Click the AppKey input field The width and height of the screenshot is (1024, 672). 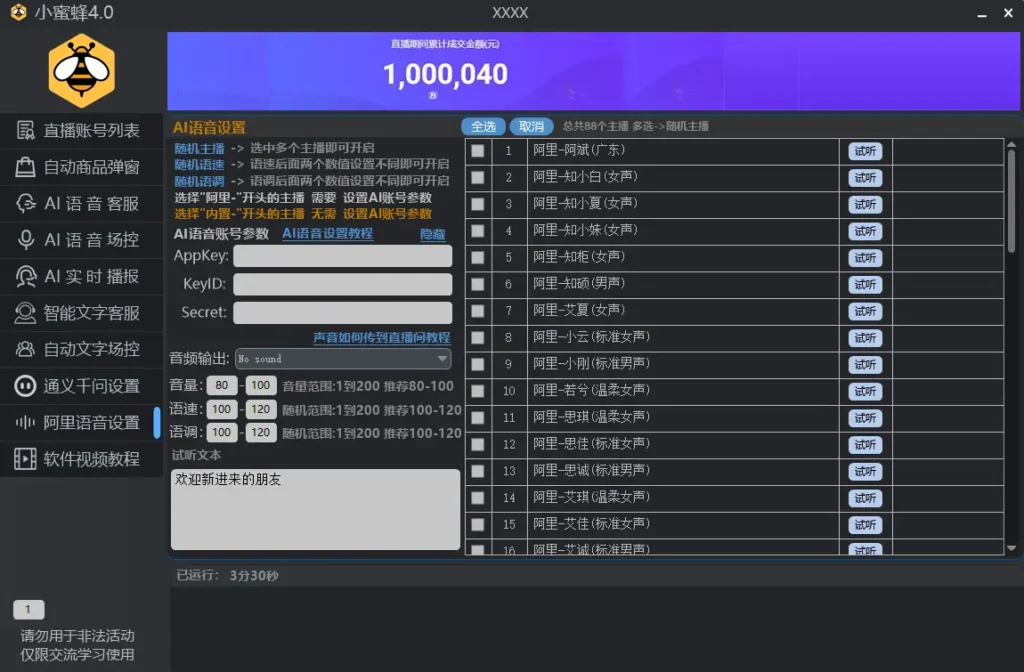343,256
